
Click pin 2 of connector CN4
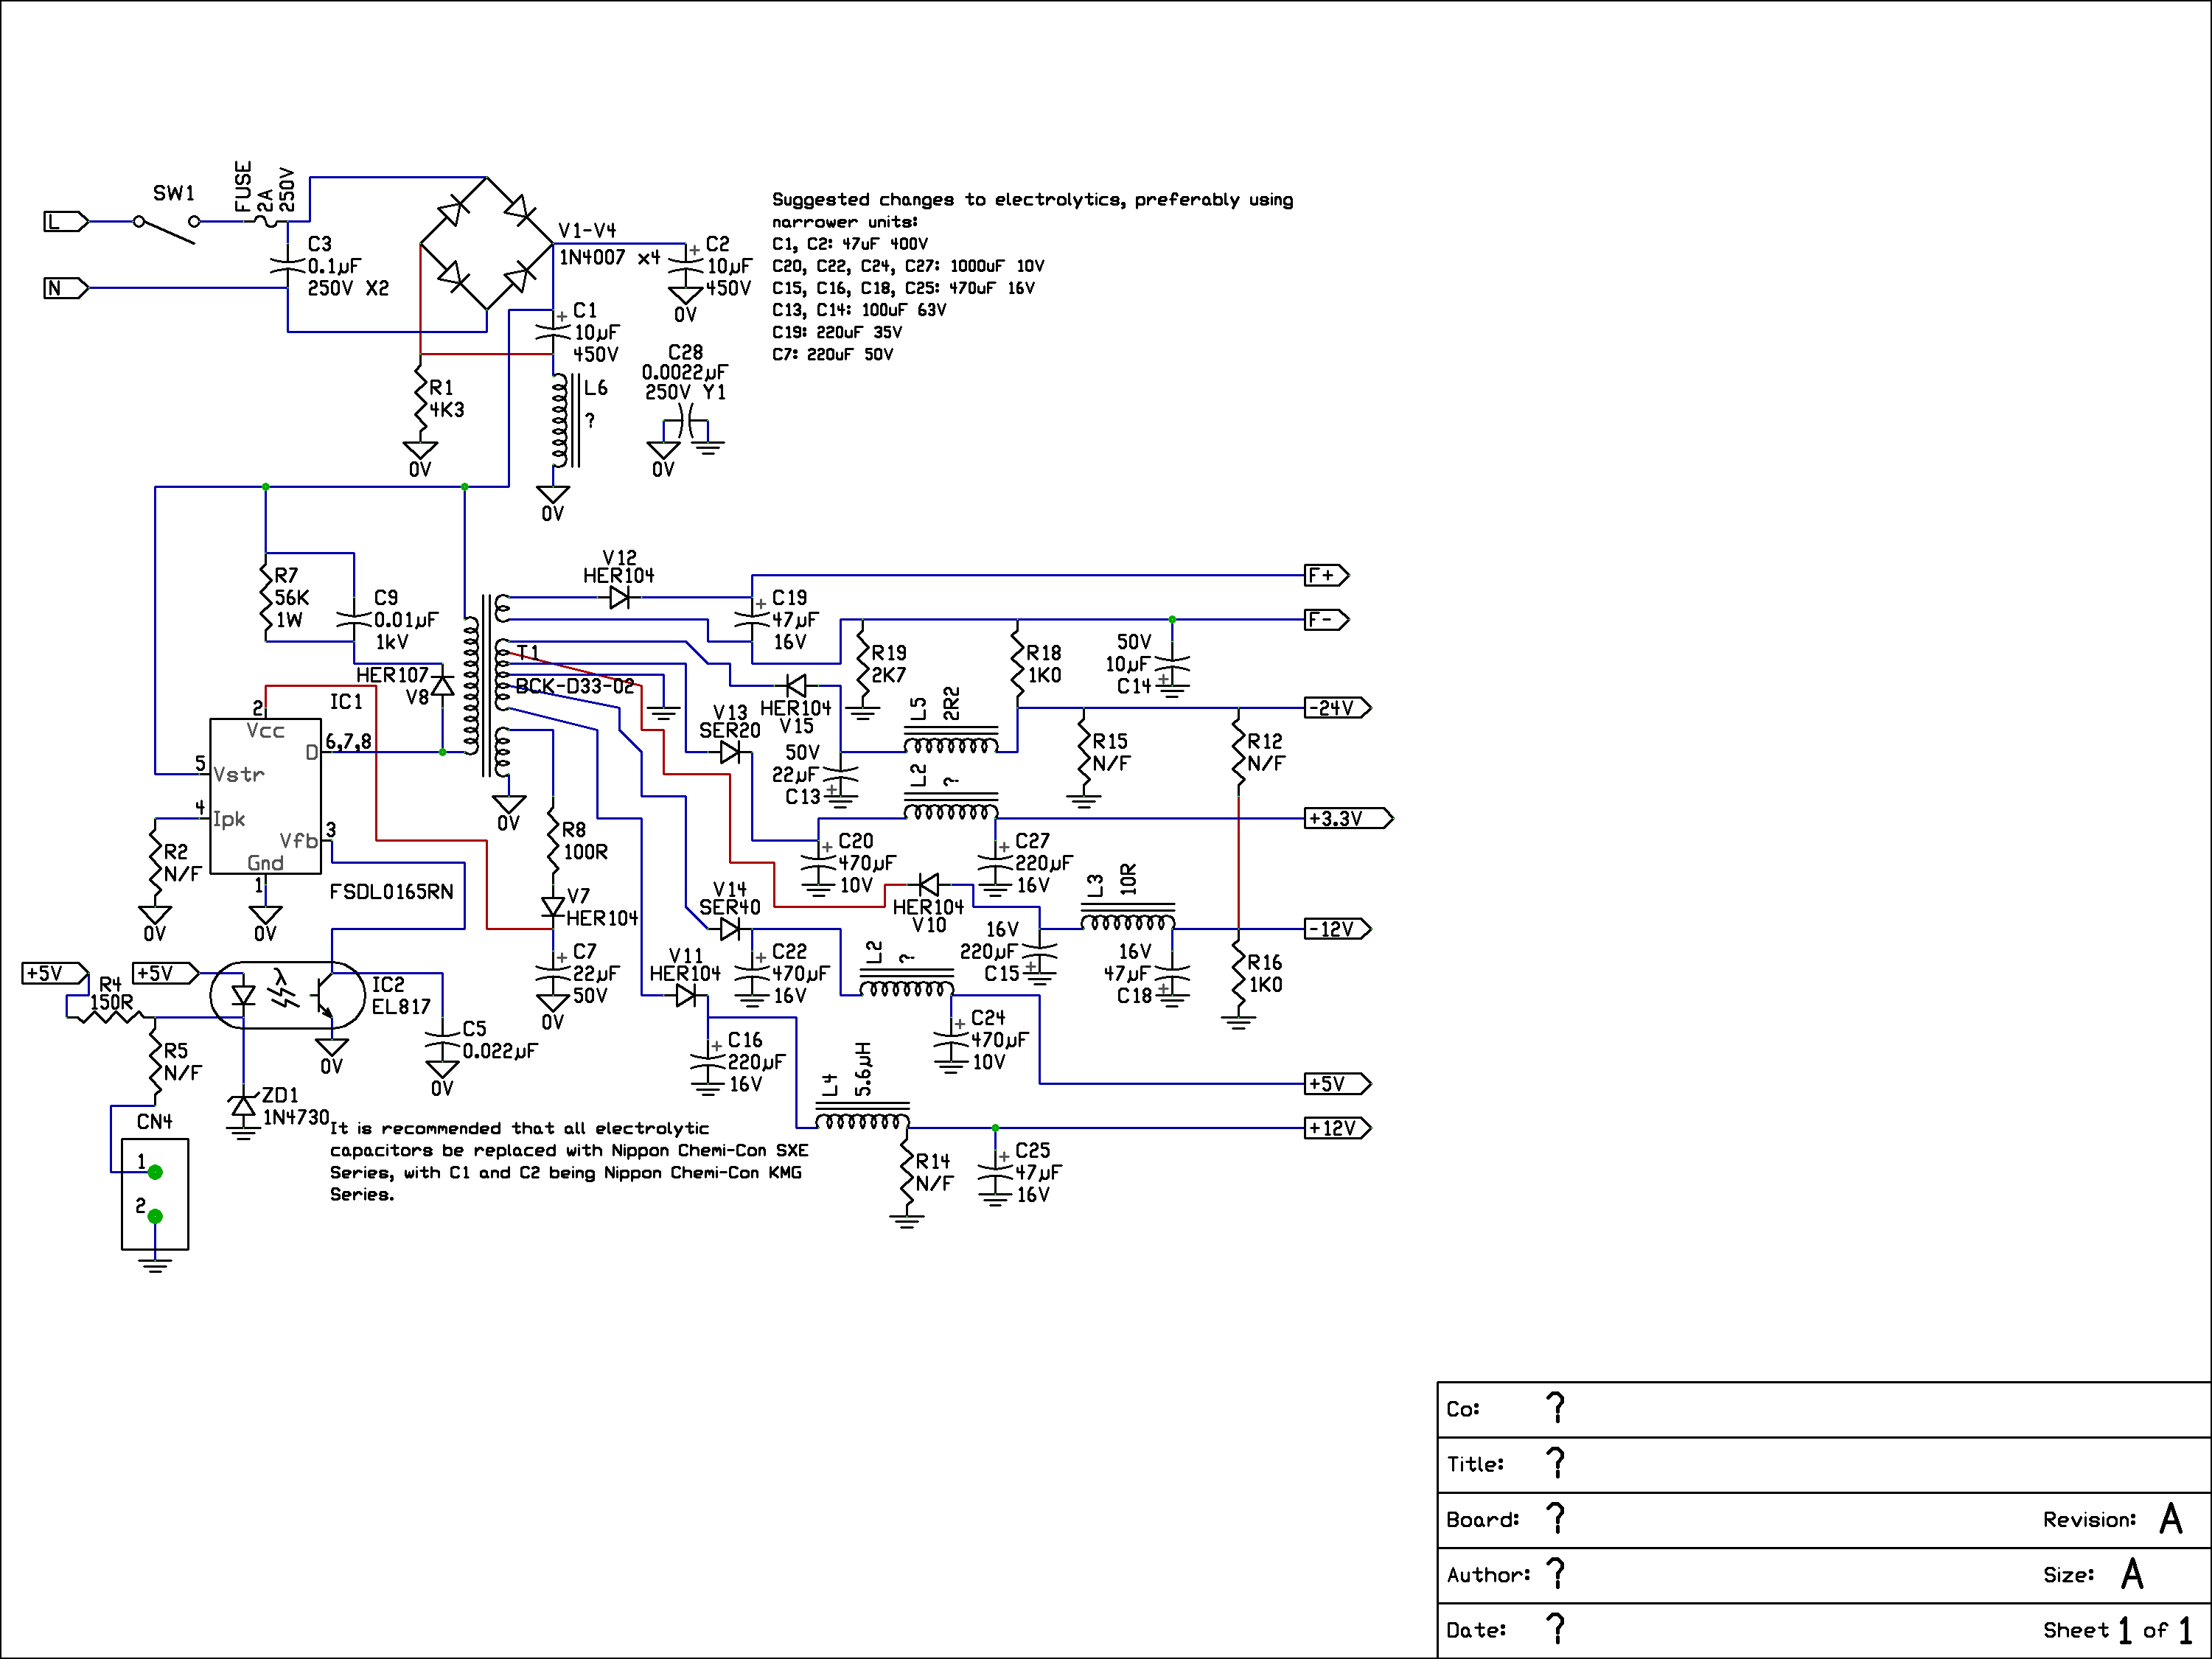pos(155,1216)
